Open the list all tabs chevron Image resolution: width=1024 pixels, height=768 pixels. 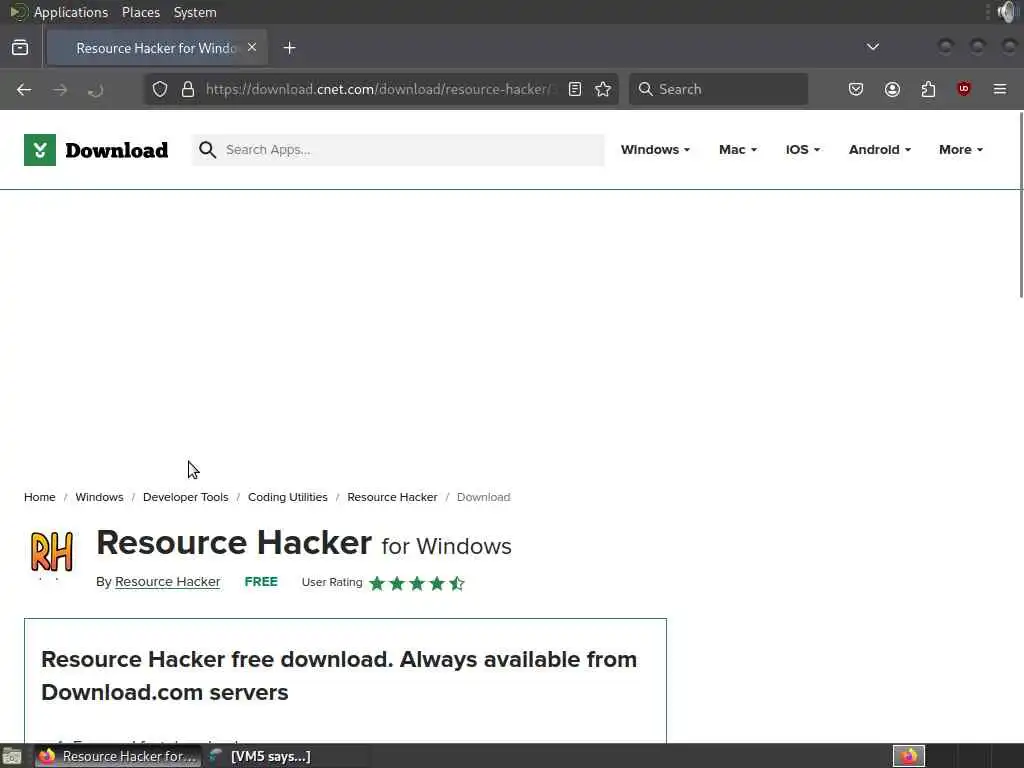tap(872, 47)
